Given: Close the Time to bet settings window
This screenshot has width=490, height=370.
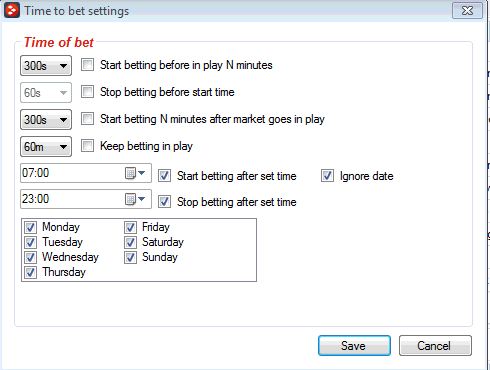Looking at the screenshot, I should [467, 11].
